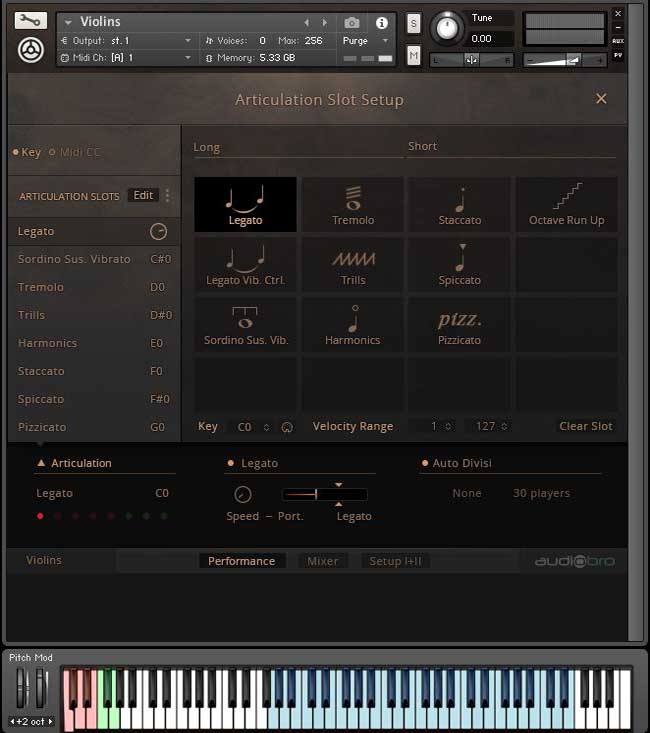Open the Purge dropdown menu
Screen dimensions: 650x733
(385, 41)
